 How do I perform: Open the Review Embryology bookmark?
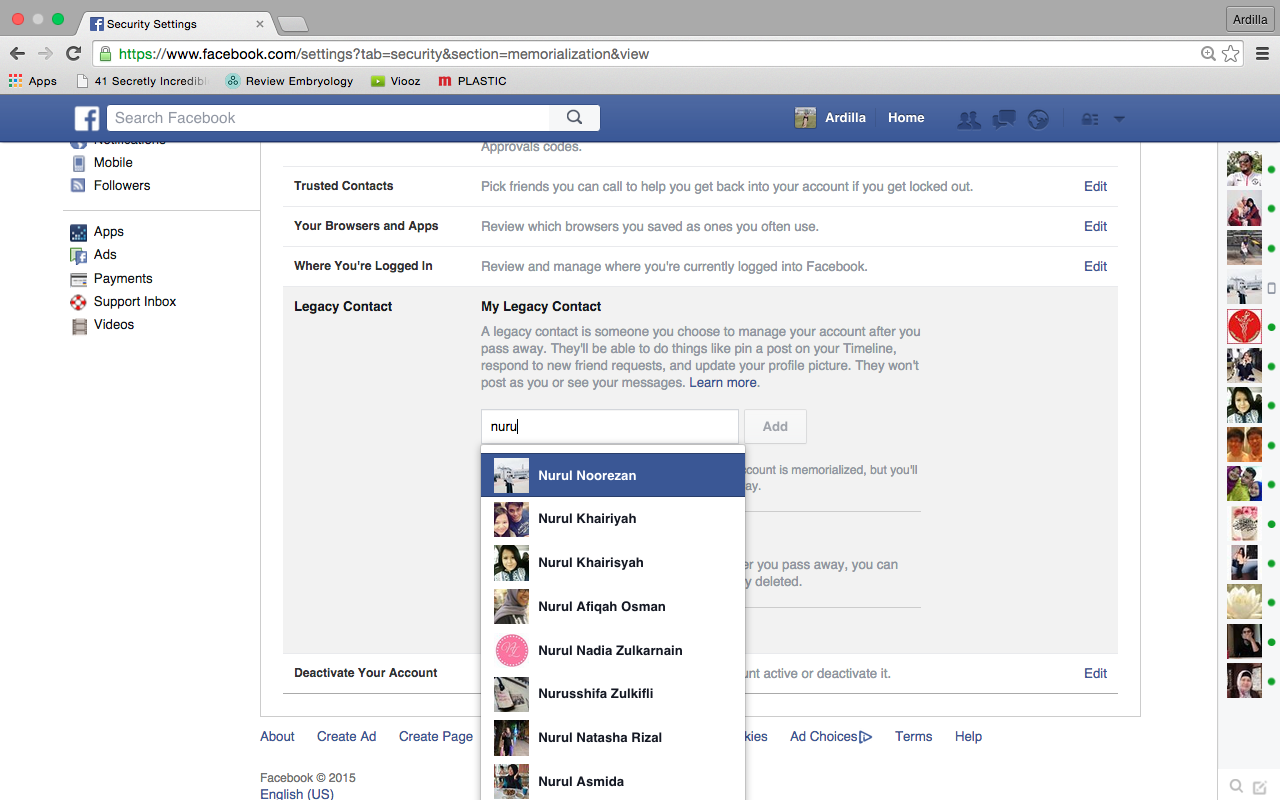point(290,81)
